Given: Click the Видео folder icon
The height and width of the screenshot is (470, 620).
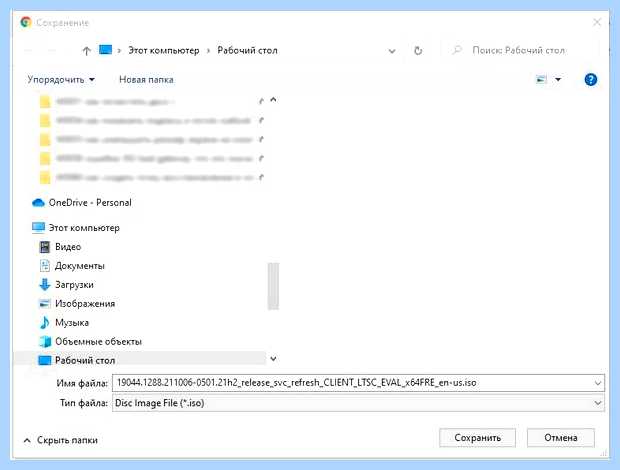Looking at the screenshot, I should 45,247.
